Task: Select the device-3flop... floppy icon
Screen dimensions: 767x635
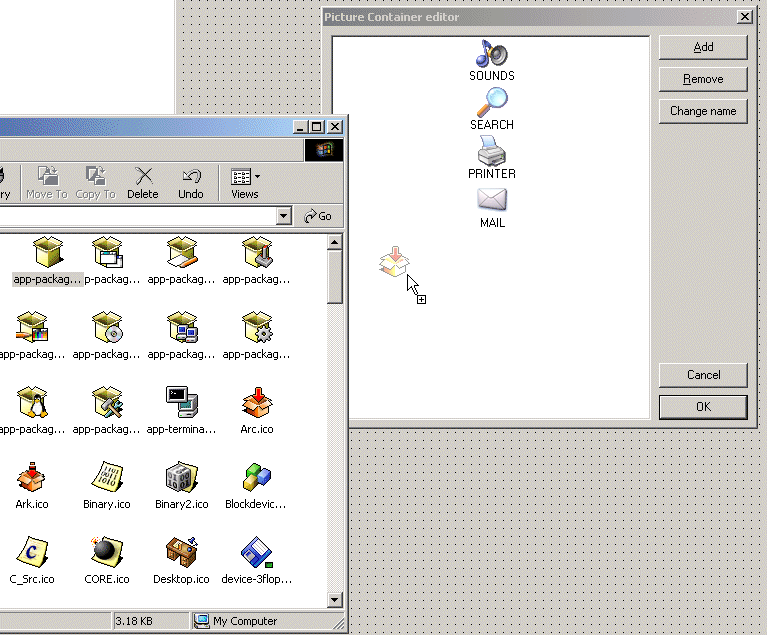Action: point(257,552)
